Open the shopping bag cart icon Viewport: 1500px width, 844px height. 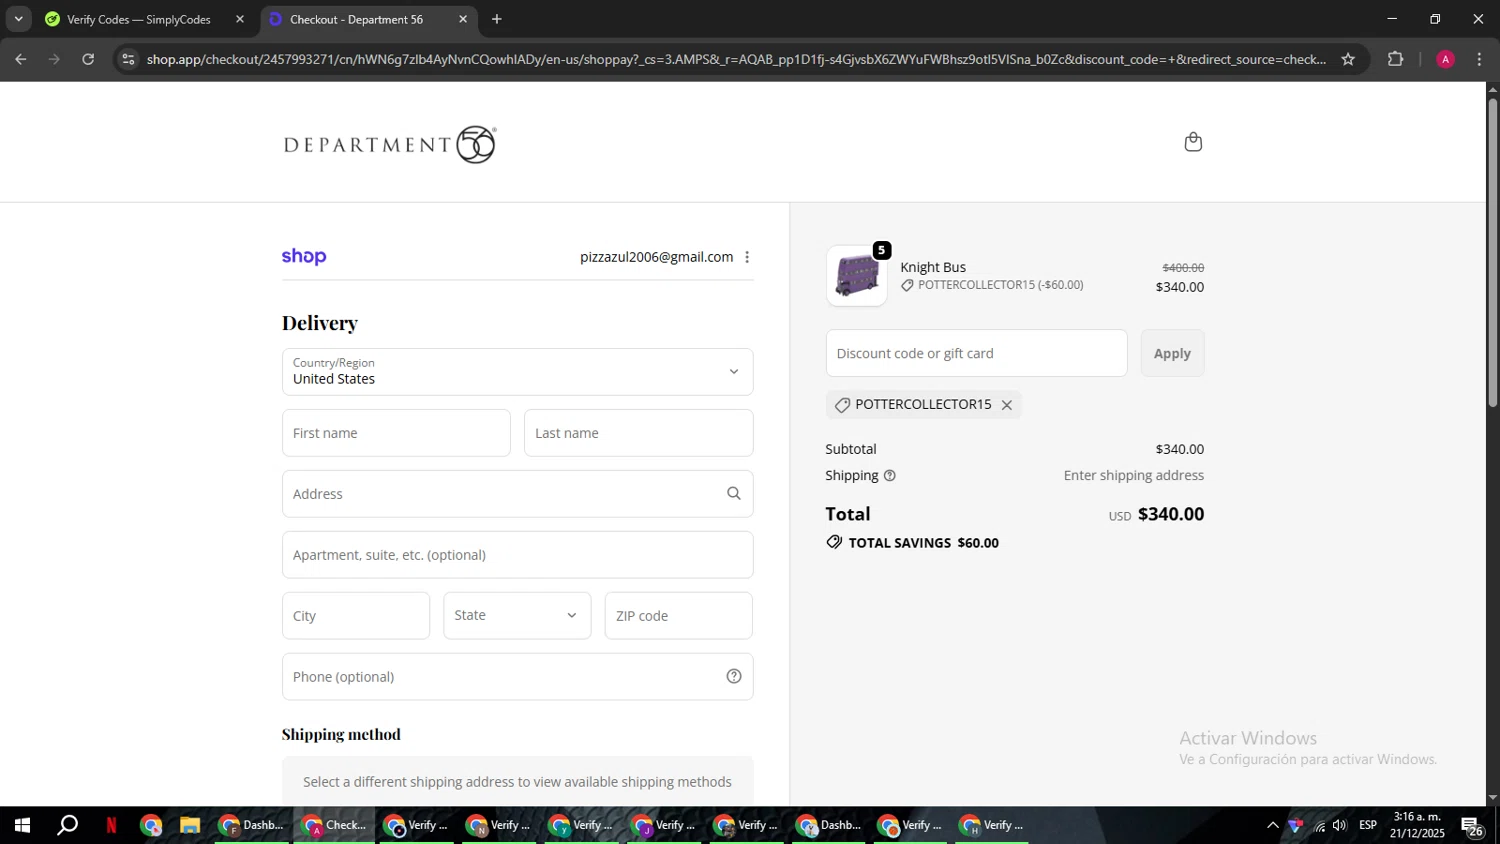1193,142
